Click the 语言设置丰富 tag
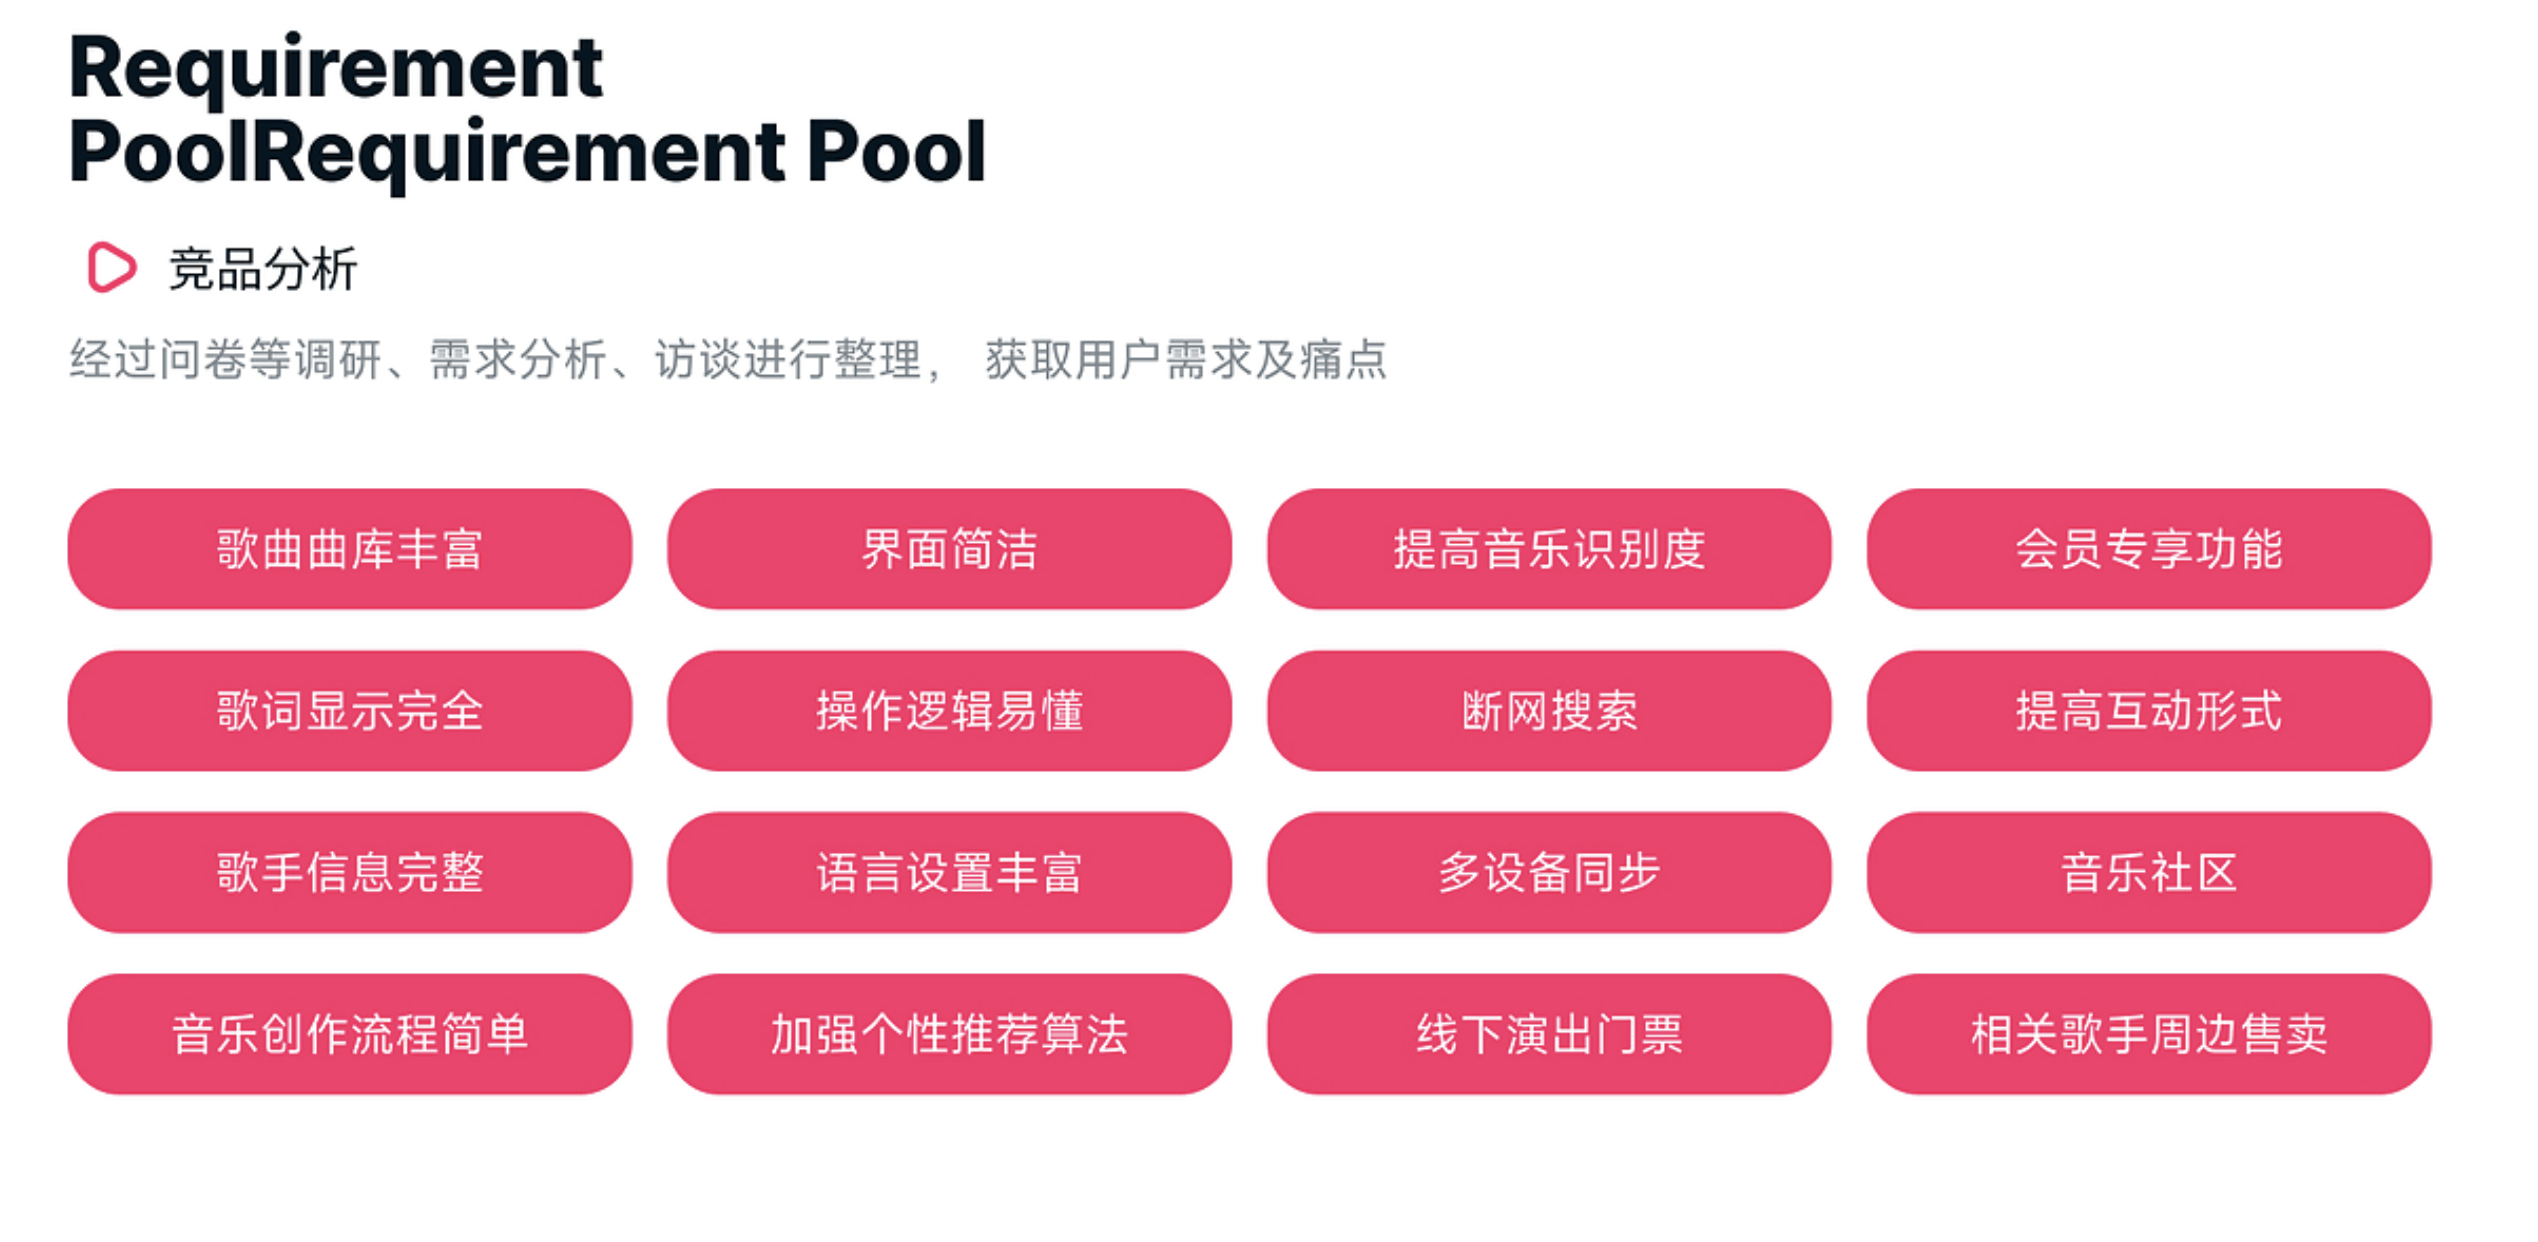This screenshot has width=2538, height=1242. (x=949, y=872)
